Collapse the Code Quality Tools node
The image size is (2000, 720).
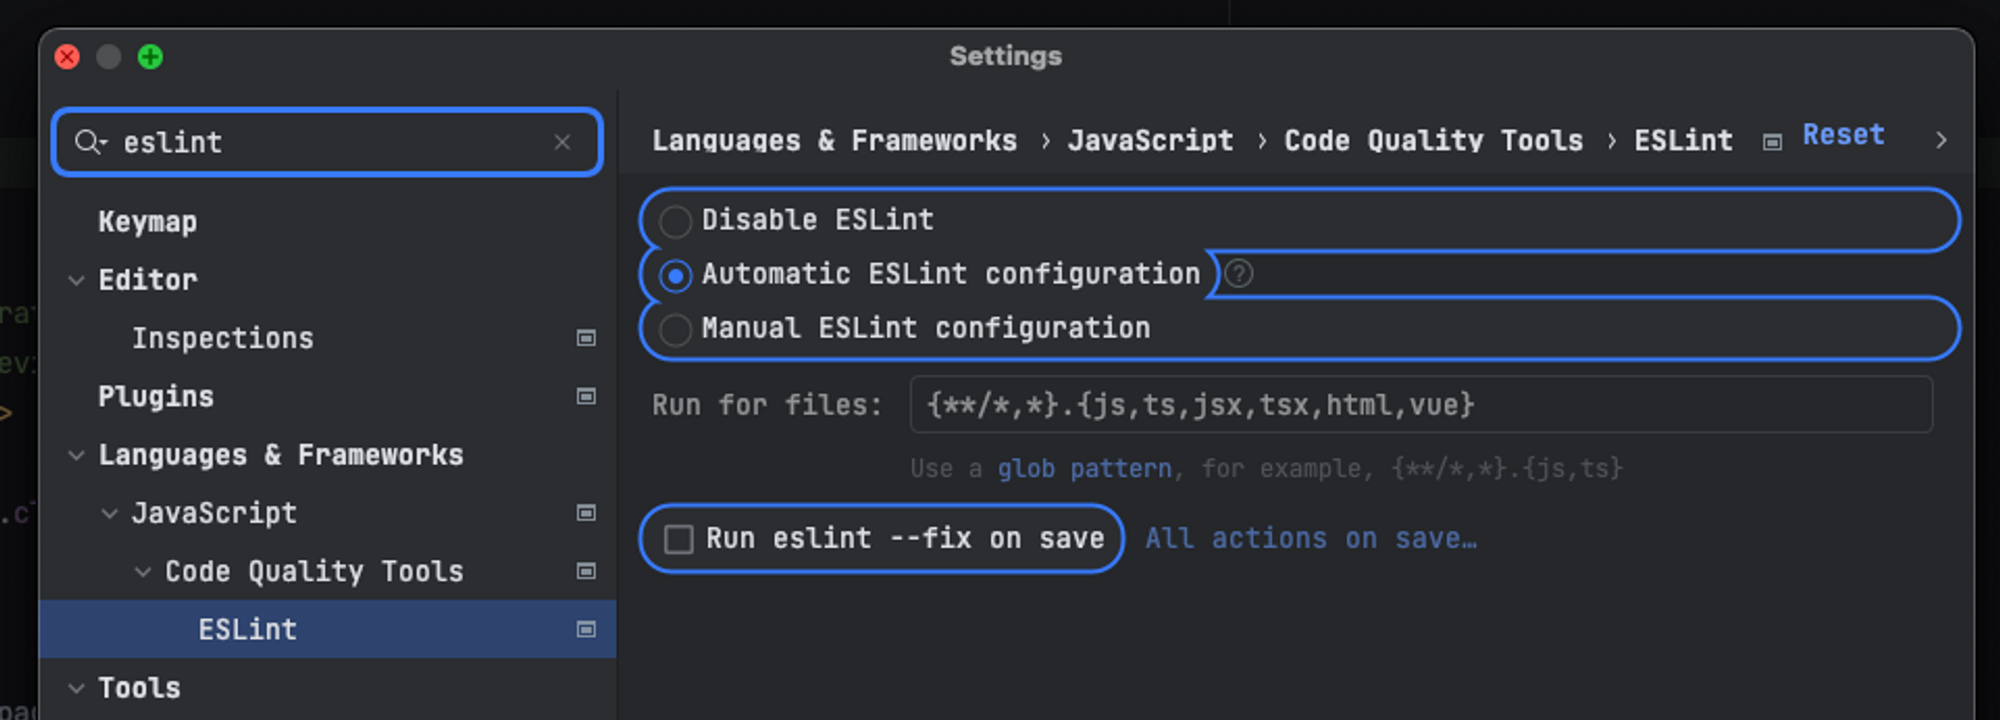click(x=143, y=571)
